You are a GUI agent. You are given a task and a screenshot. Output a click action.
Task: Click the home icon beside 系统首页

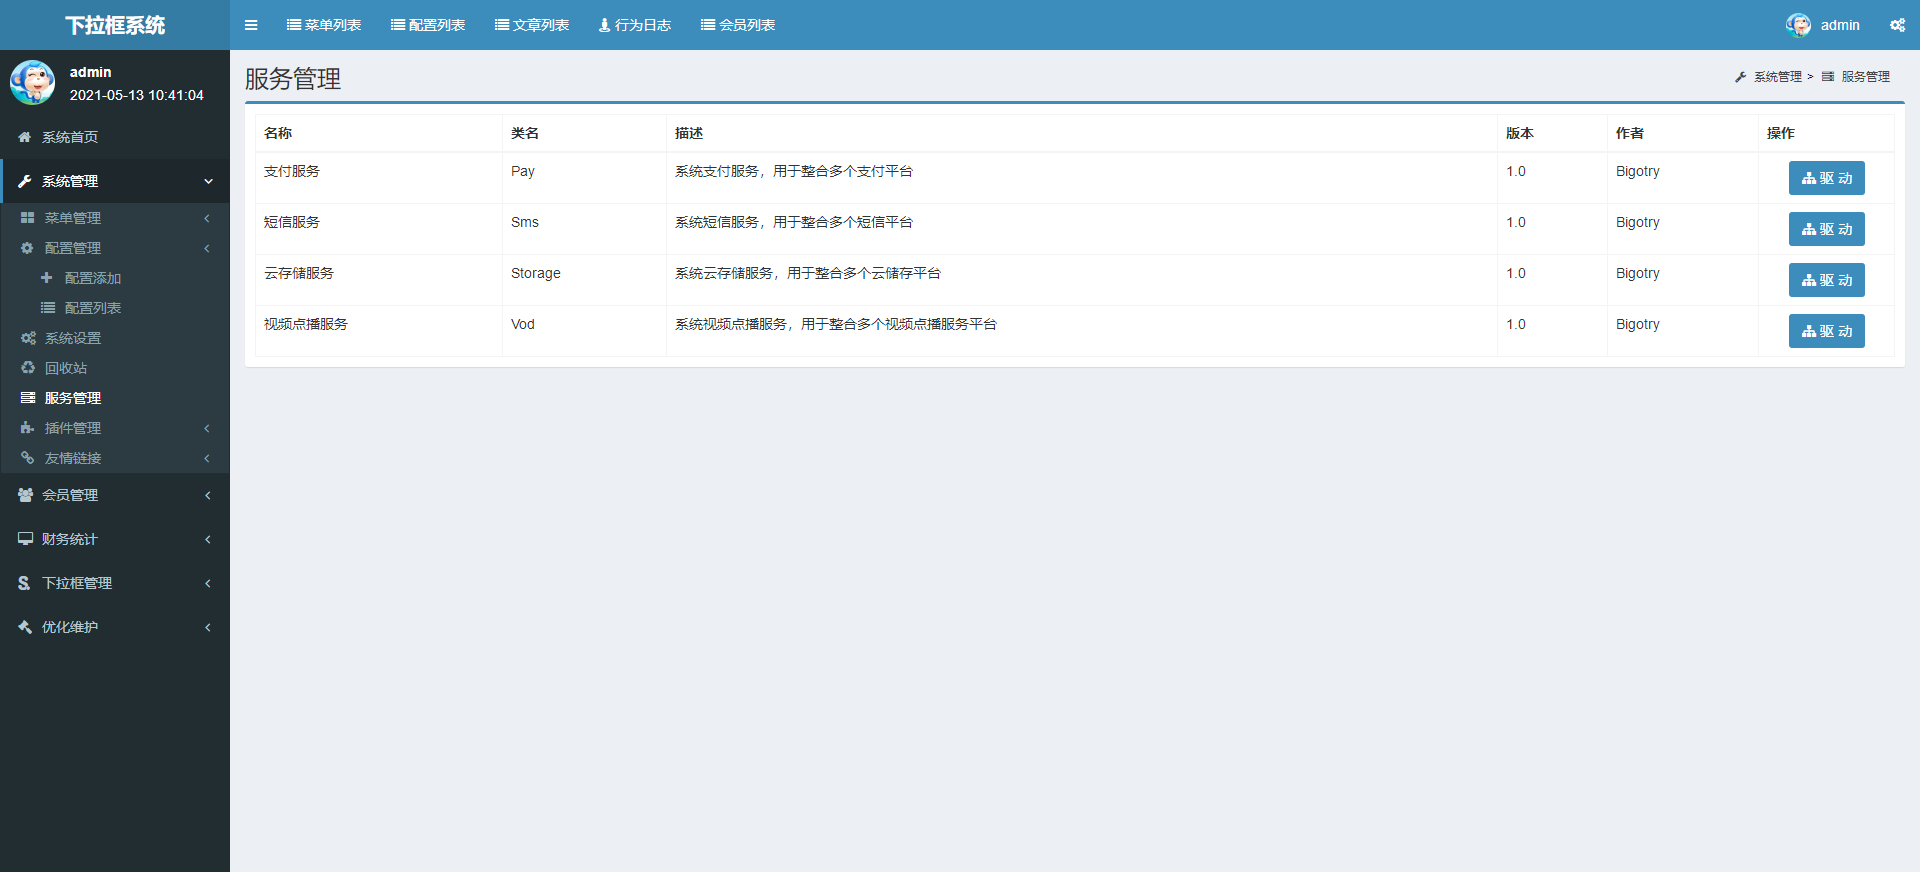pyautogui.click(x=25, y=137)
